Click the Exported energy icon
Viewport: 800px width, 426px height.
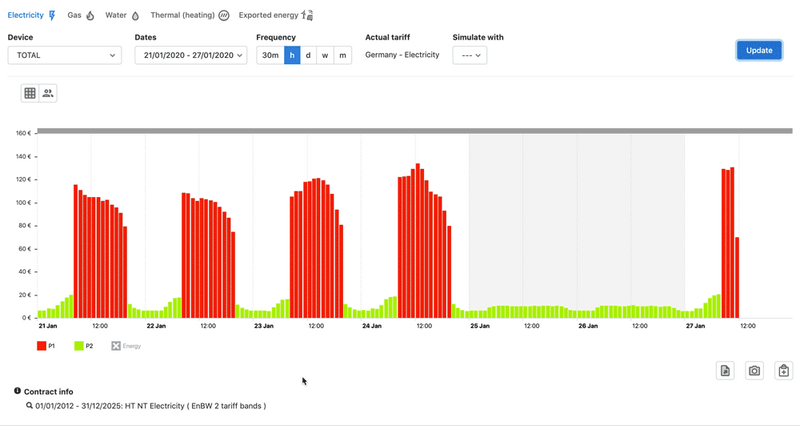click(x=307, y=16)
